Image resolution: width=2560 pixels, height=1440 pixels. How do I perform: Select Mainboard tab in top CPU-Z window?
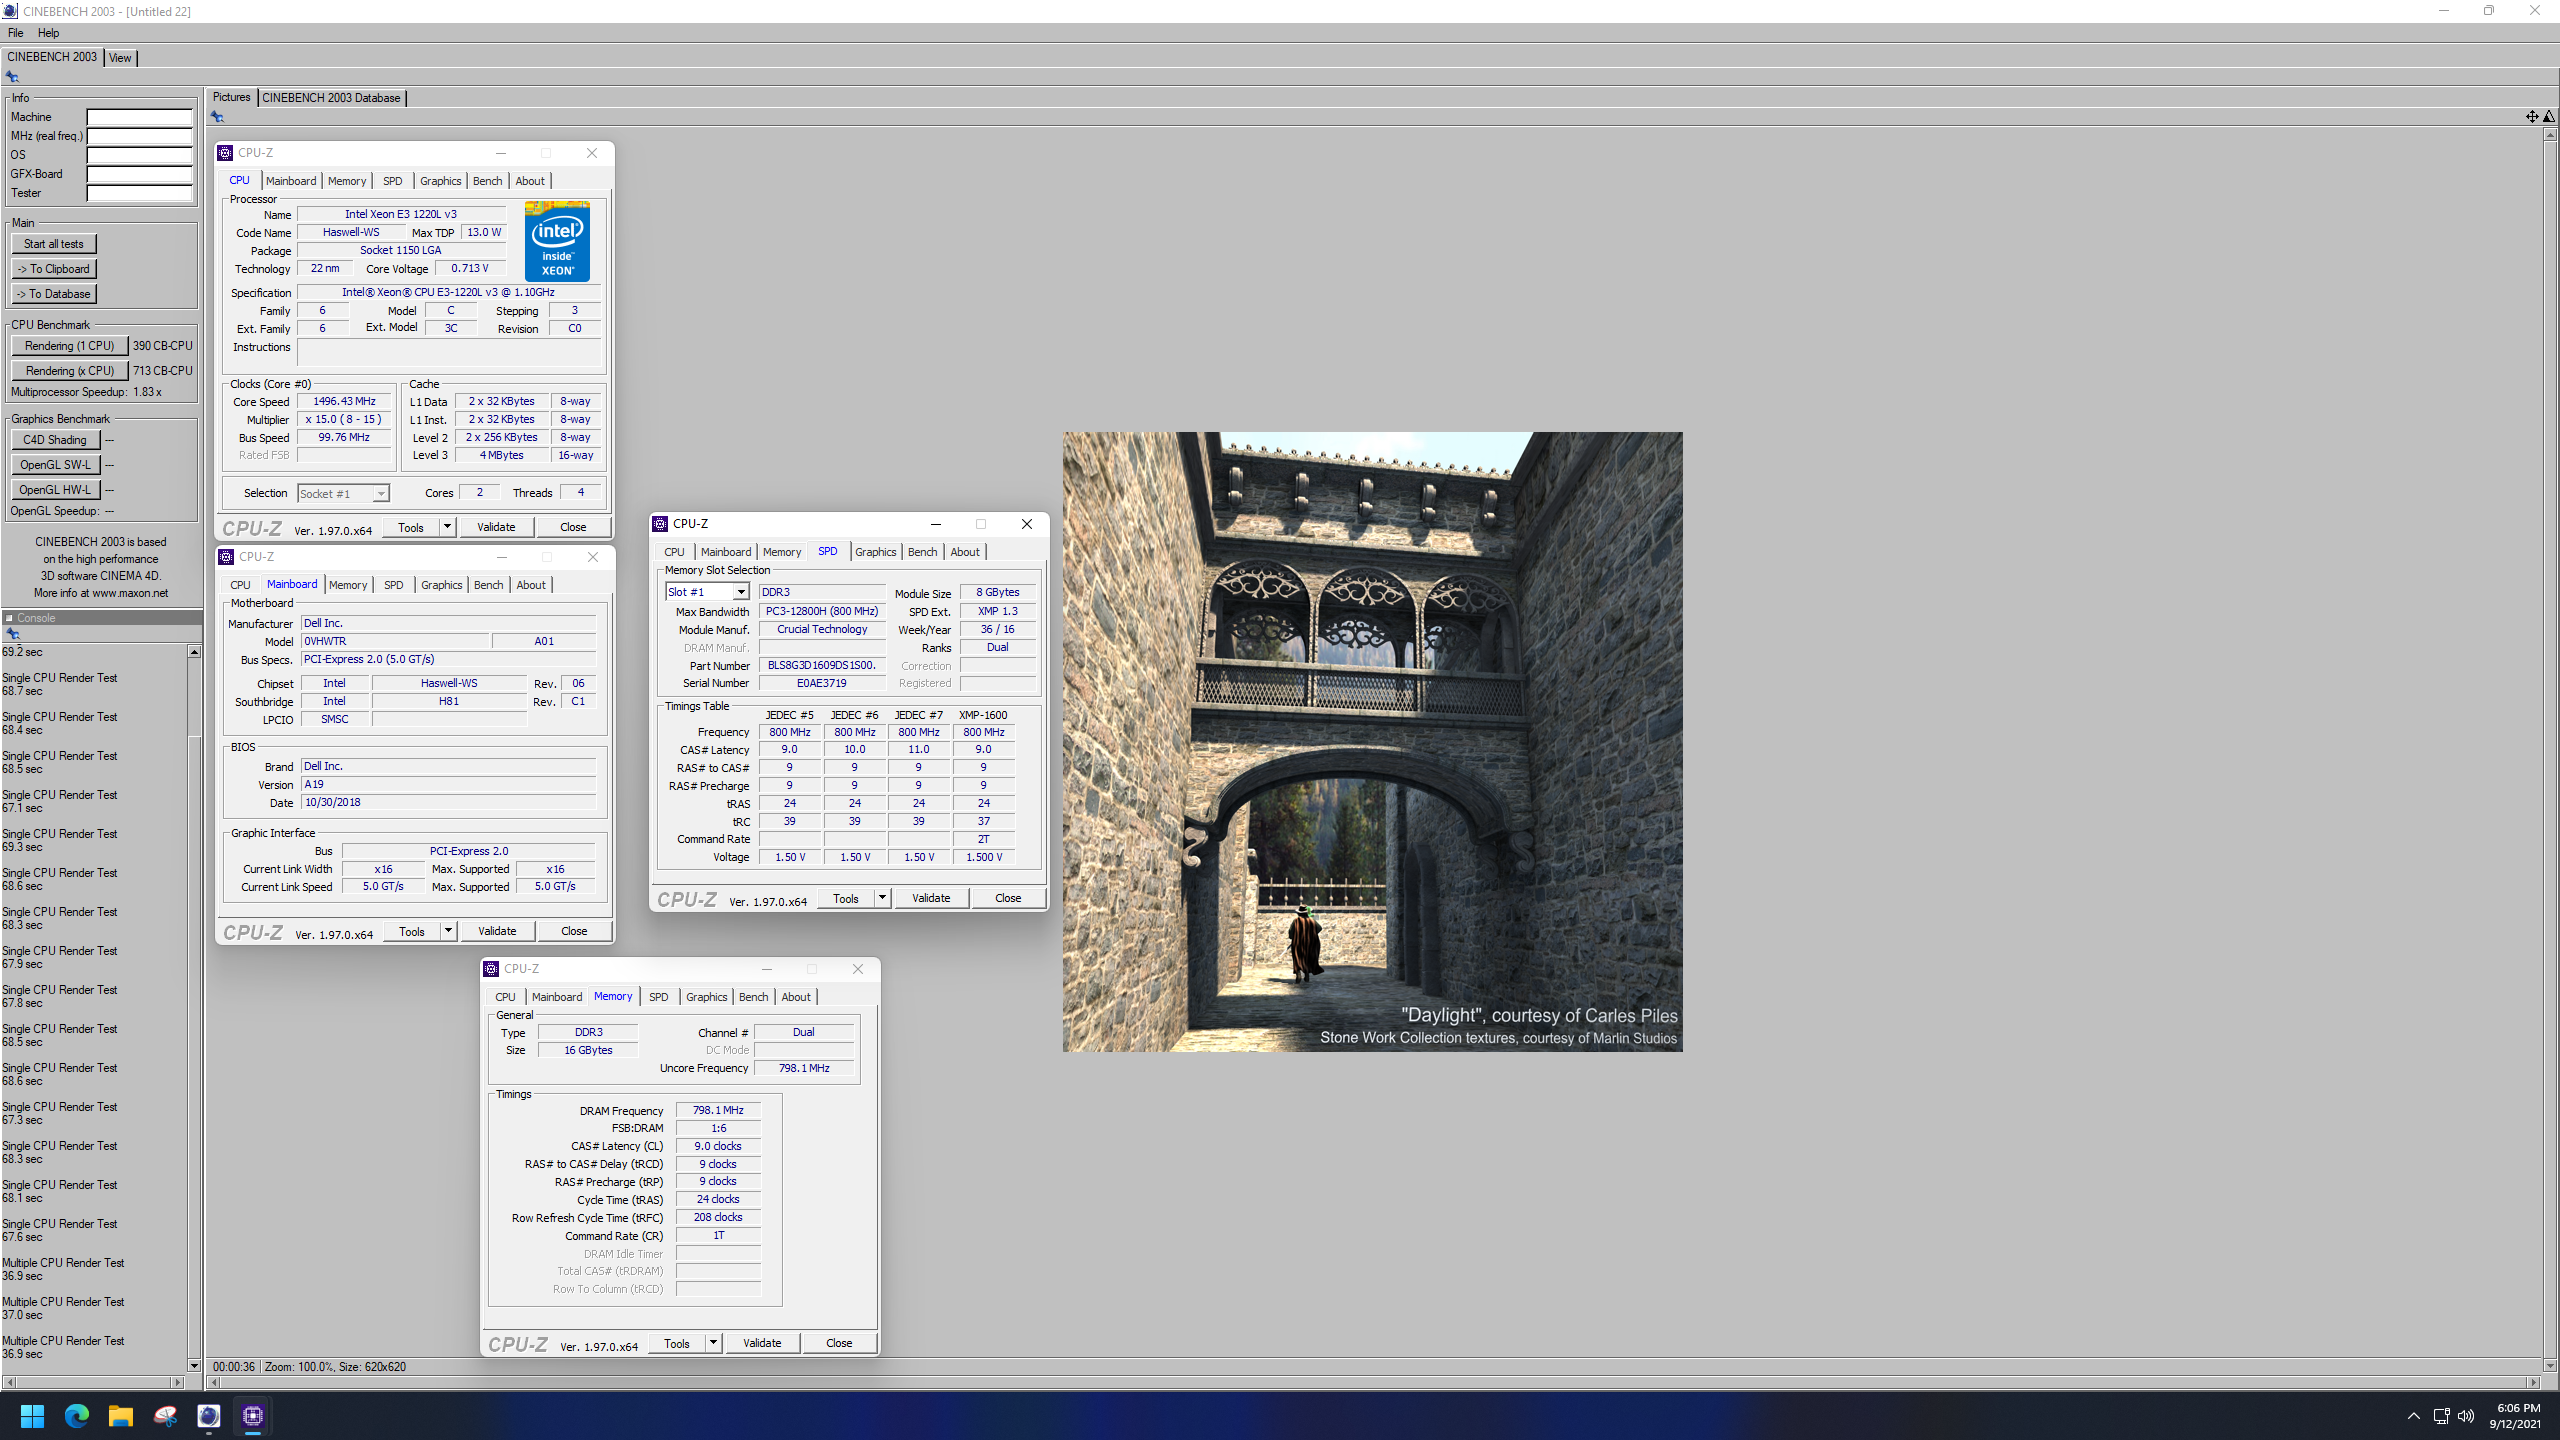pyautogui.click(x=291, y=181)
